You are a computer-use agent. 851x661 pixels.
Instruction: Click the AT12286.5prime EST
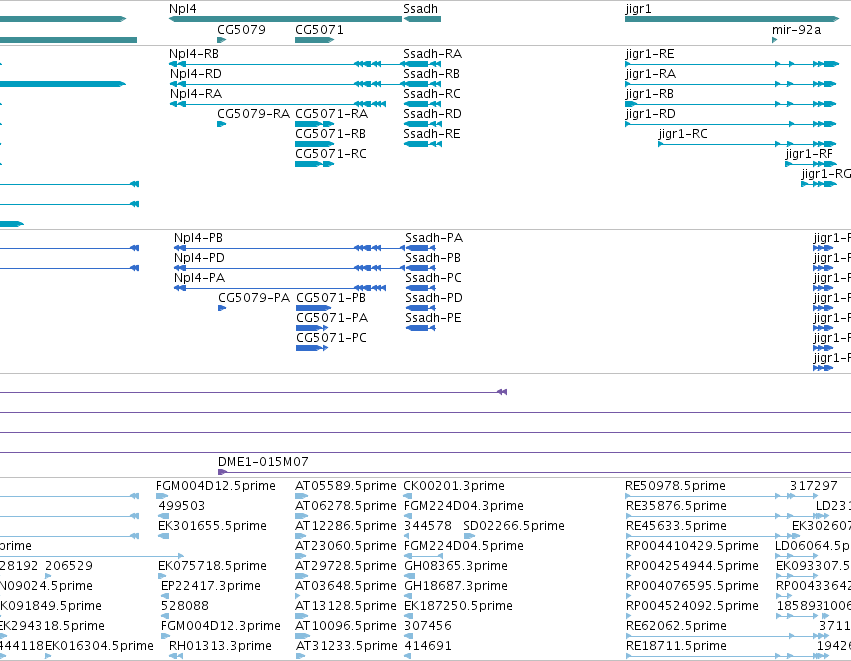[x=346, y=526]
